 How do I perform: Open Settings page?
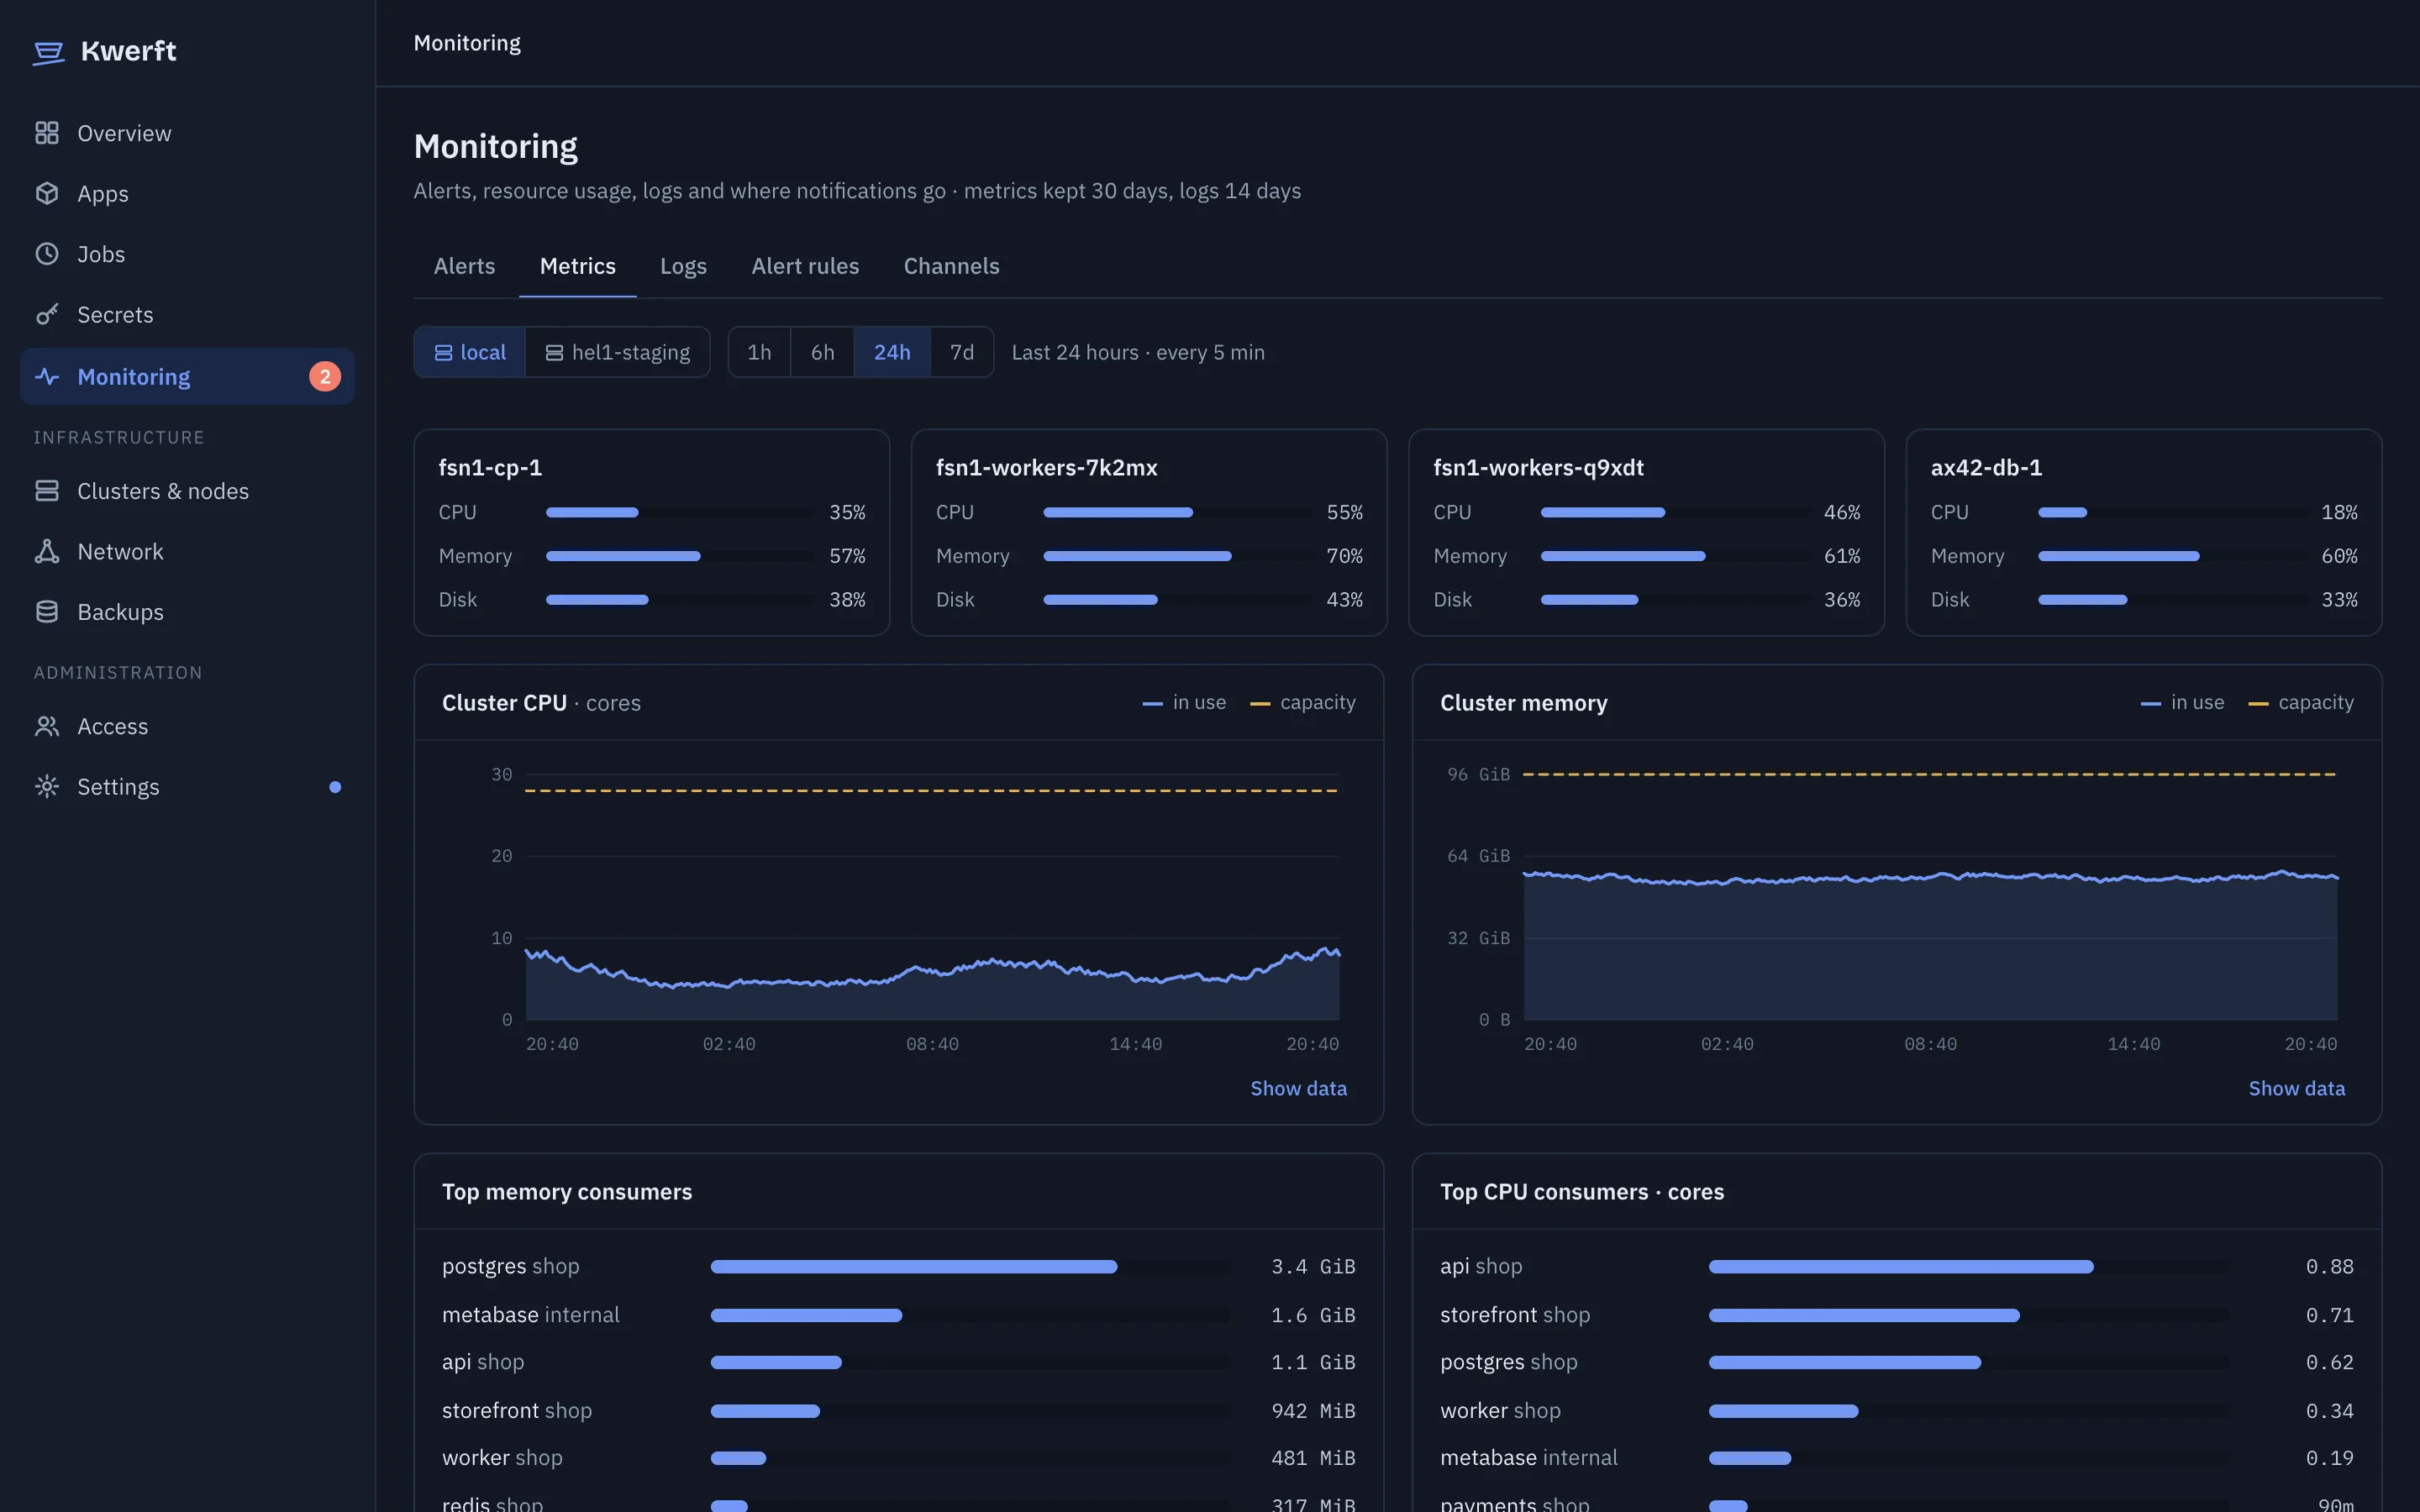(187, 786)
